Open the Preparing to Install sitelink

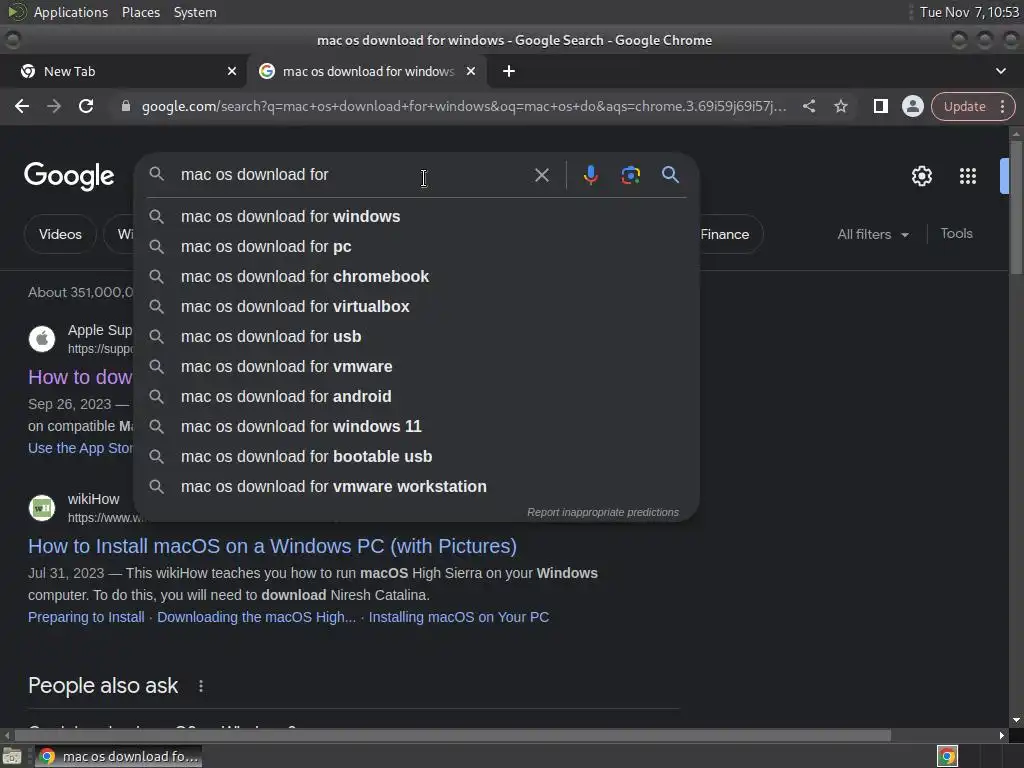[x=86, y=617]
